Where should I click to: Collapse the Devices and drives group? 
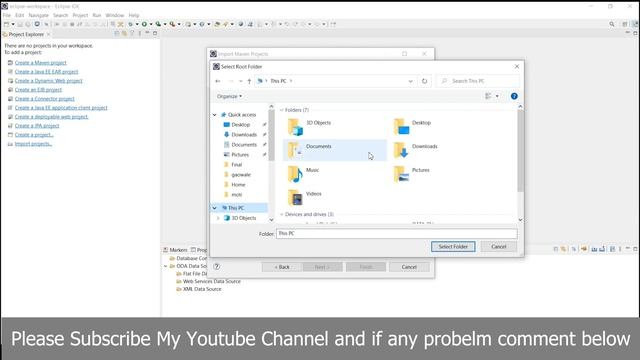coord(281,214)
